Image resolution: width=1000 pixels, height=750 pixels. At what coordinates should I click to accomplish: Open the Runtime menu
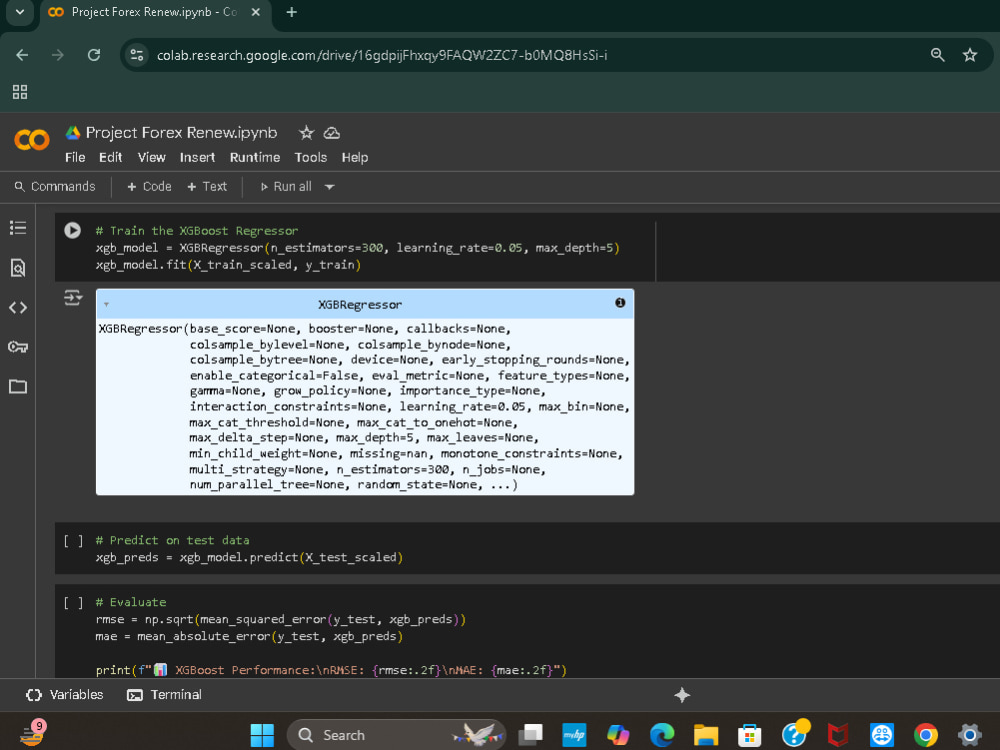coord(255,158)
